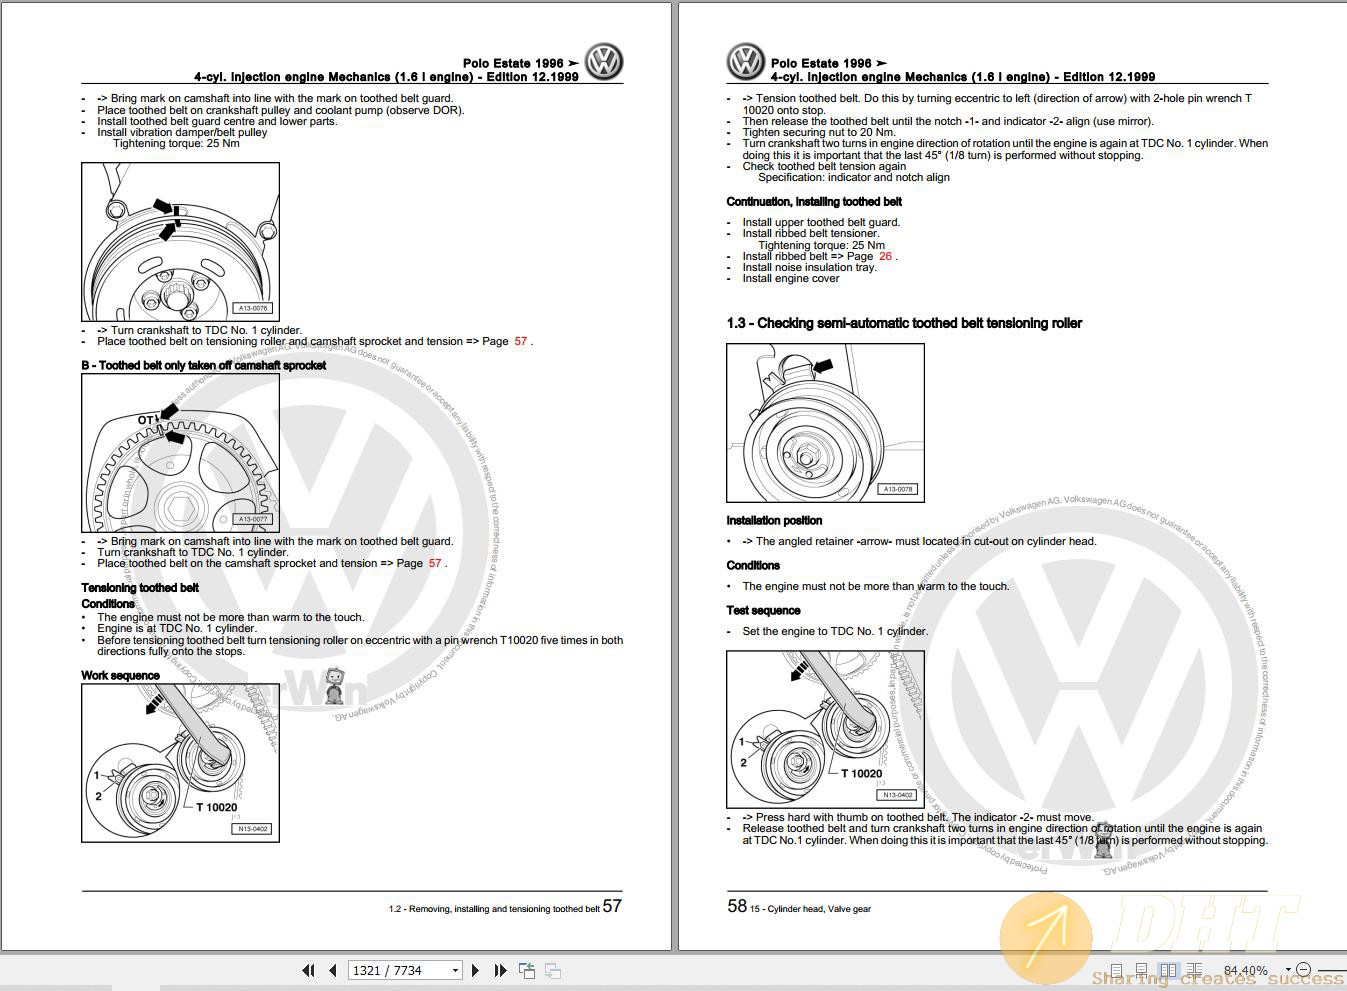Open the Page 26 link for ribbed belt
Screen dimensions: 1347x991
[x=885, y=256]
